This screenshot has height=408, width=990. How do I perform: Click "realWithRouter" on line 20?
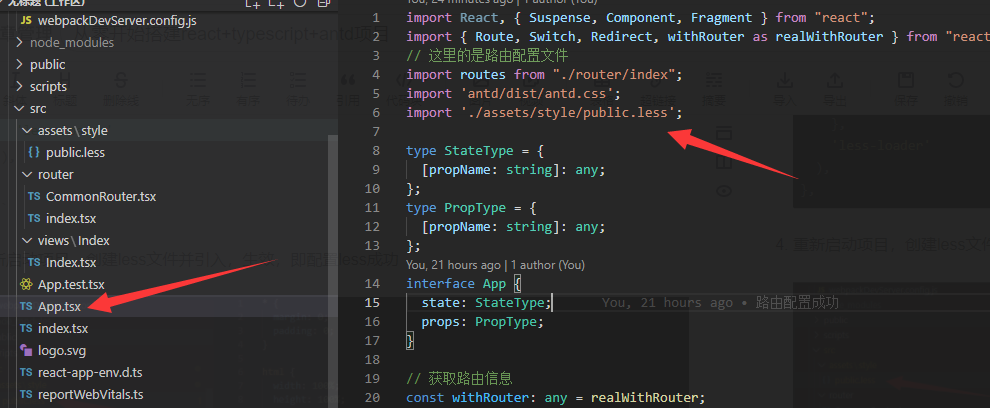click(x=643, y=397)
